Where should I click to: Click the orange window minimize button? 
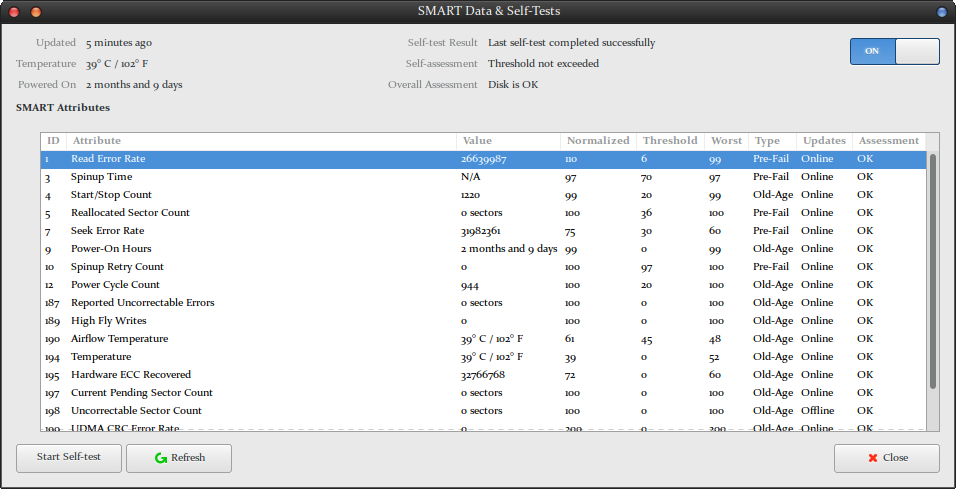[35, 12]
